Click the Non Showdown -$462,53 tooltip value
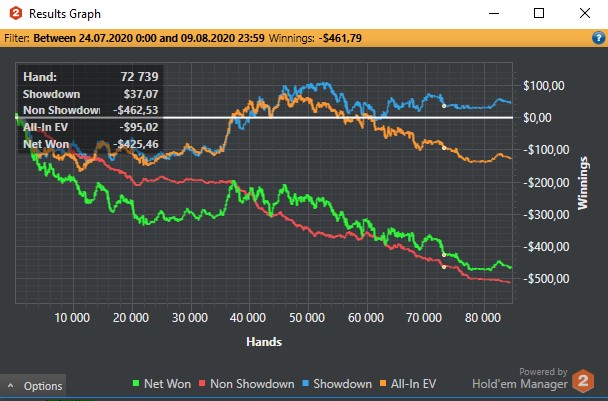608x401 pixels. click(136, 110)
